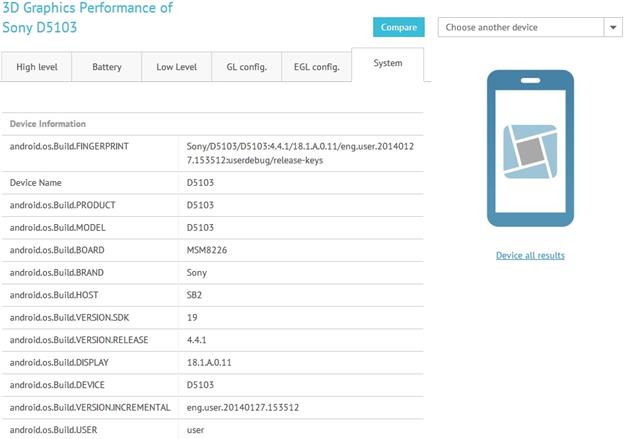The width and height of the screenshot is (640, 439).
Task: Select the D5103 value in Device Name row
Action: [x=200, y=182]
